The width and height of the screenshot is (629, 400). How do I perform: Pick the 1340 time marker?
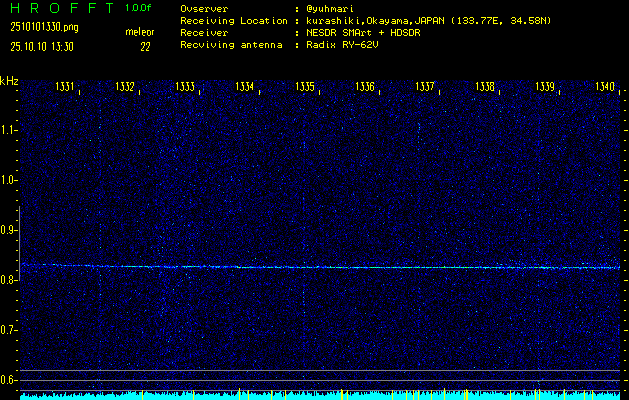pyautogui.click(x=605, y=88)
